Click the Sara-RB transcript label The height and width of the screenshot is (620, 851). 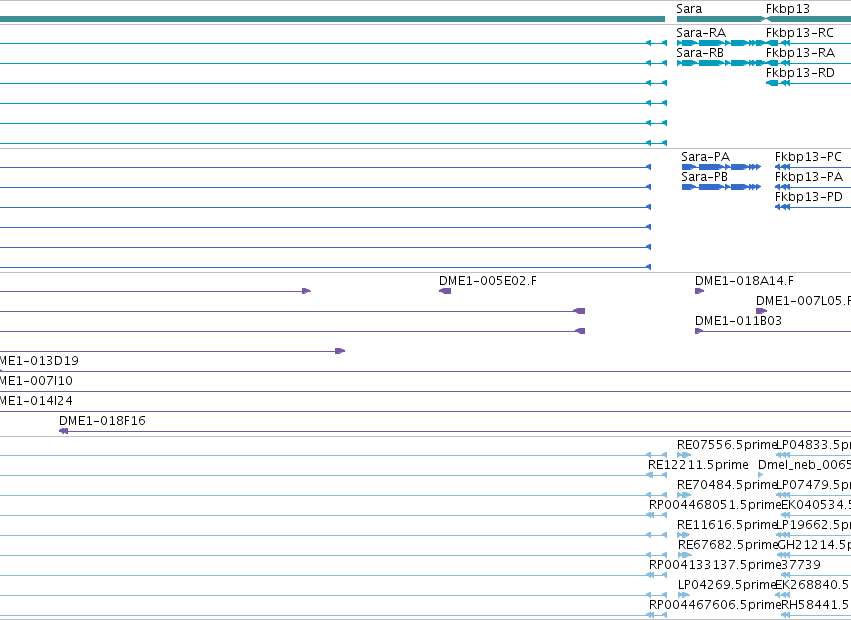(700, 53)
